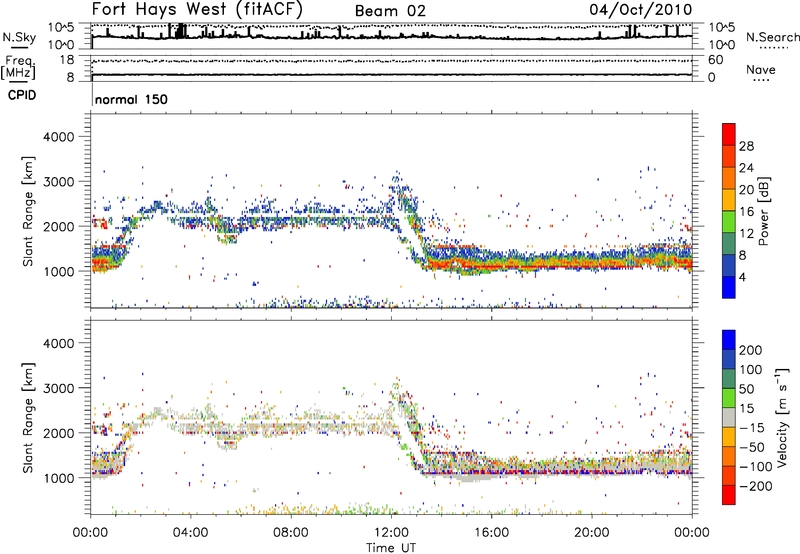Screen dimensions: 800x554
Task: Click the 'N.Search' legend label
Action: (x=772, y=37)
